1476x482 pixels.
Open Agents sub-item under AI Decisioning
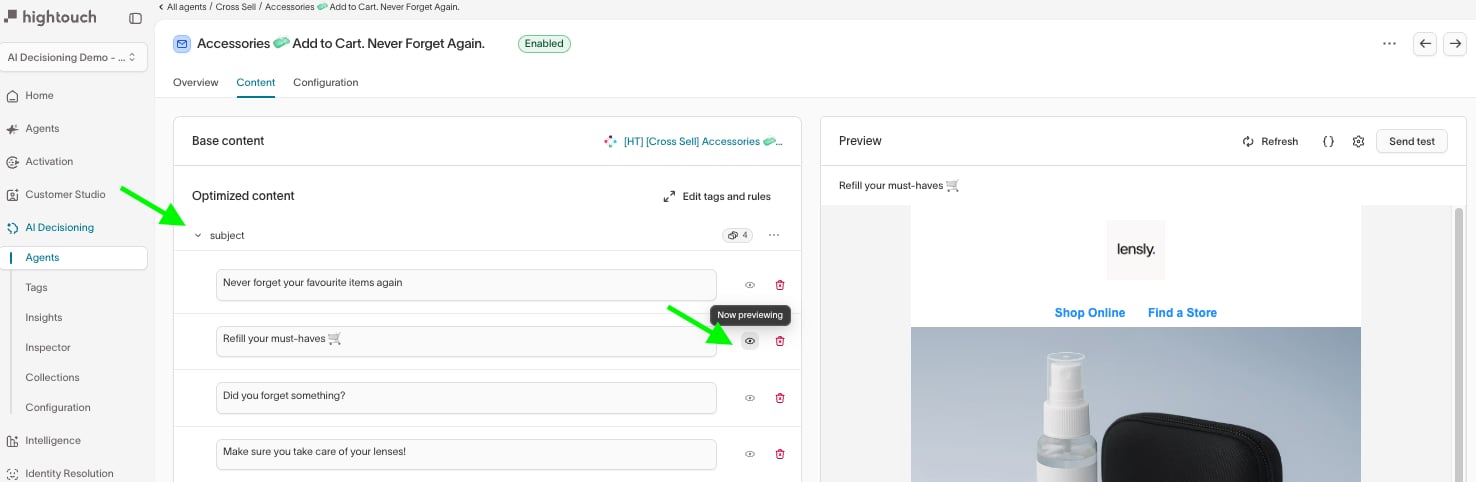(75, 258)
